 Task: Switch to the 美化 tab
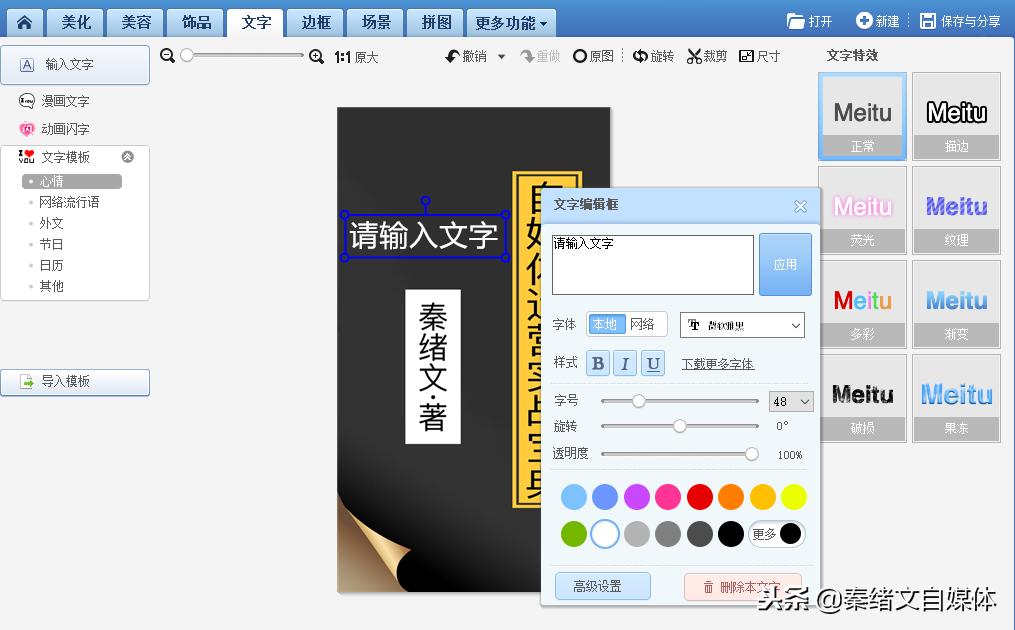(x=75, y=22)
